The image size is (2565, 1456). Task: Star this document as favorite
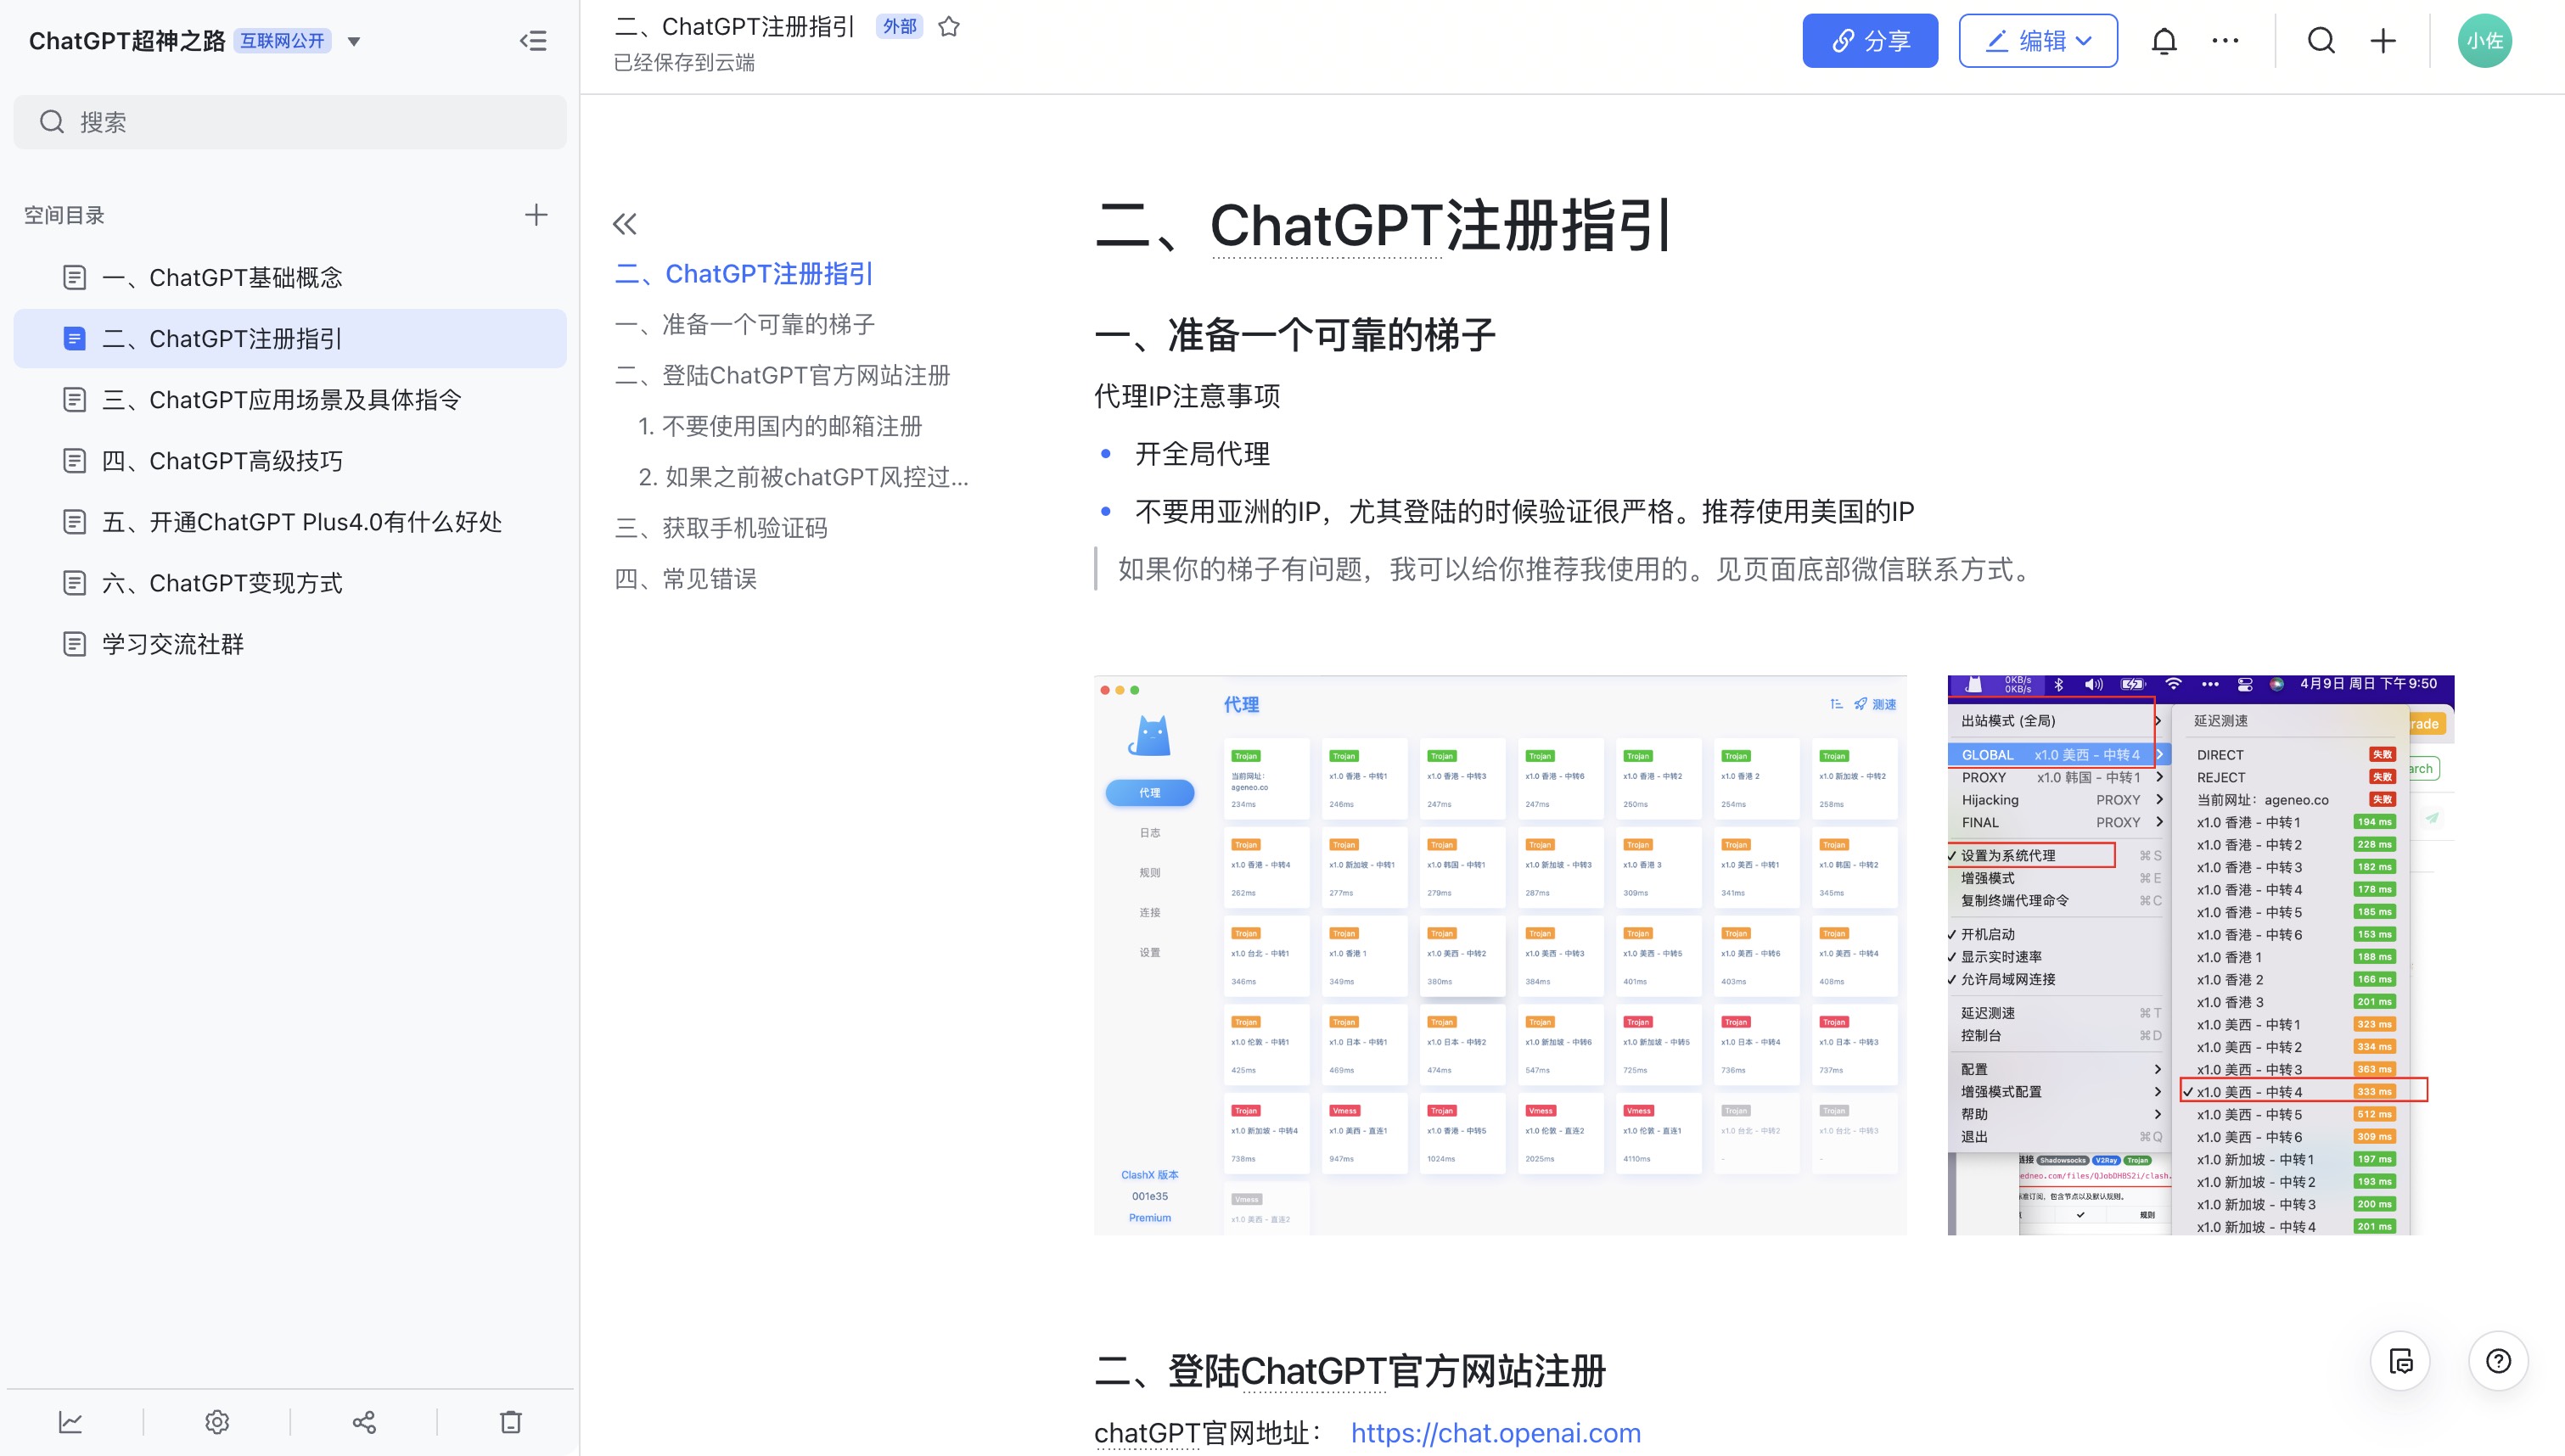[949, 27]
